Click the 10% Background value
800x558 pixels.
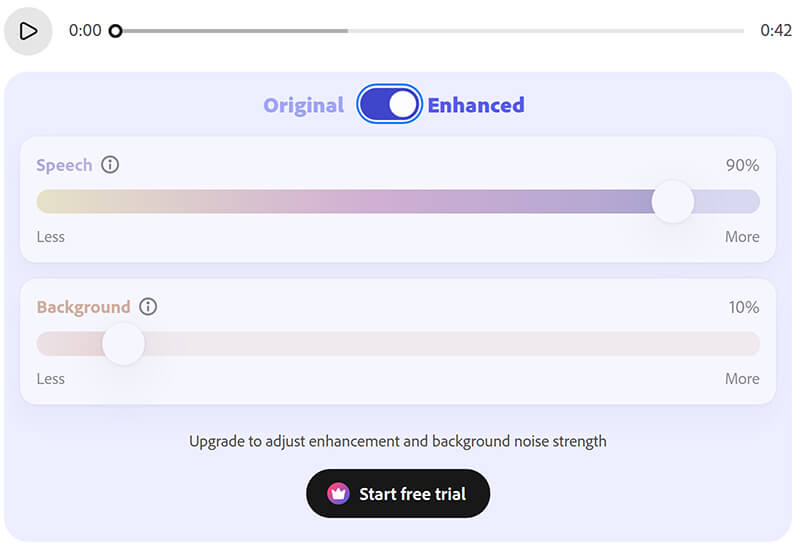pos(743,307)
